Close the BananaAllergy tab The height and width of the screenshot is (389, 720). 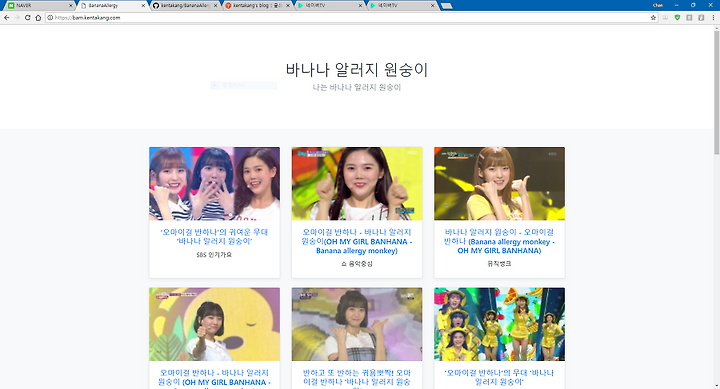[x=143, y=6]
